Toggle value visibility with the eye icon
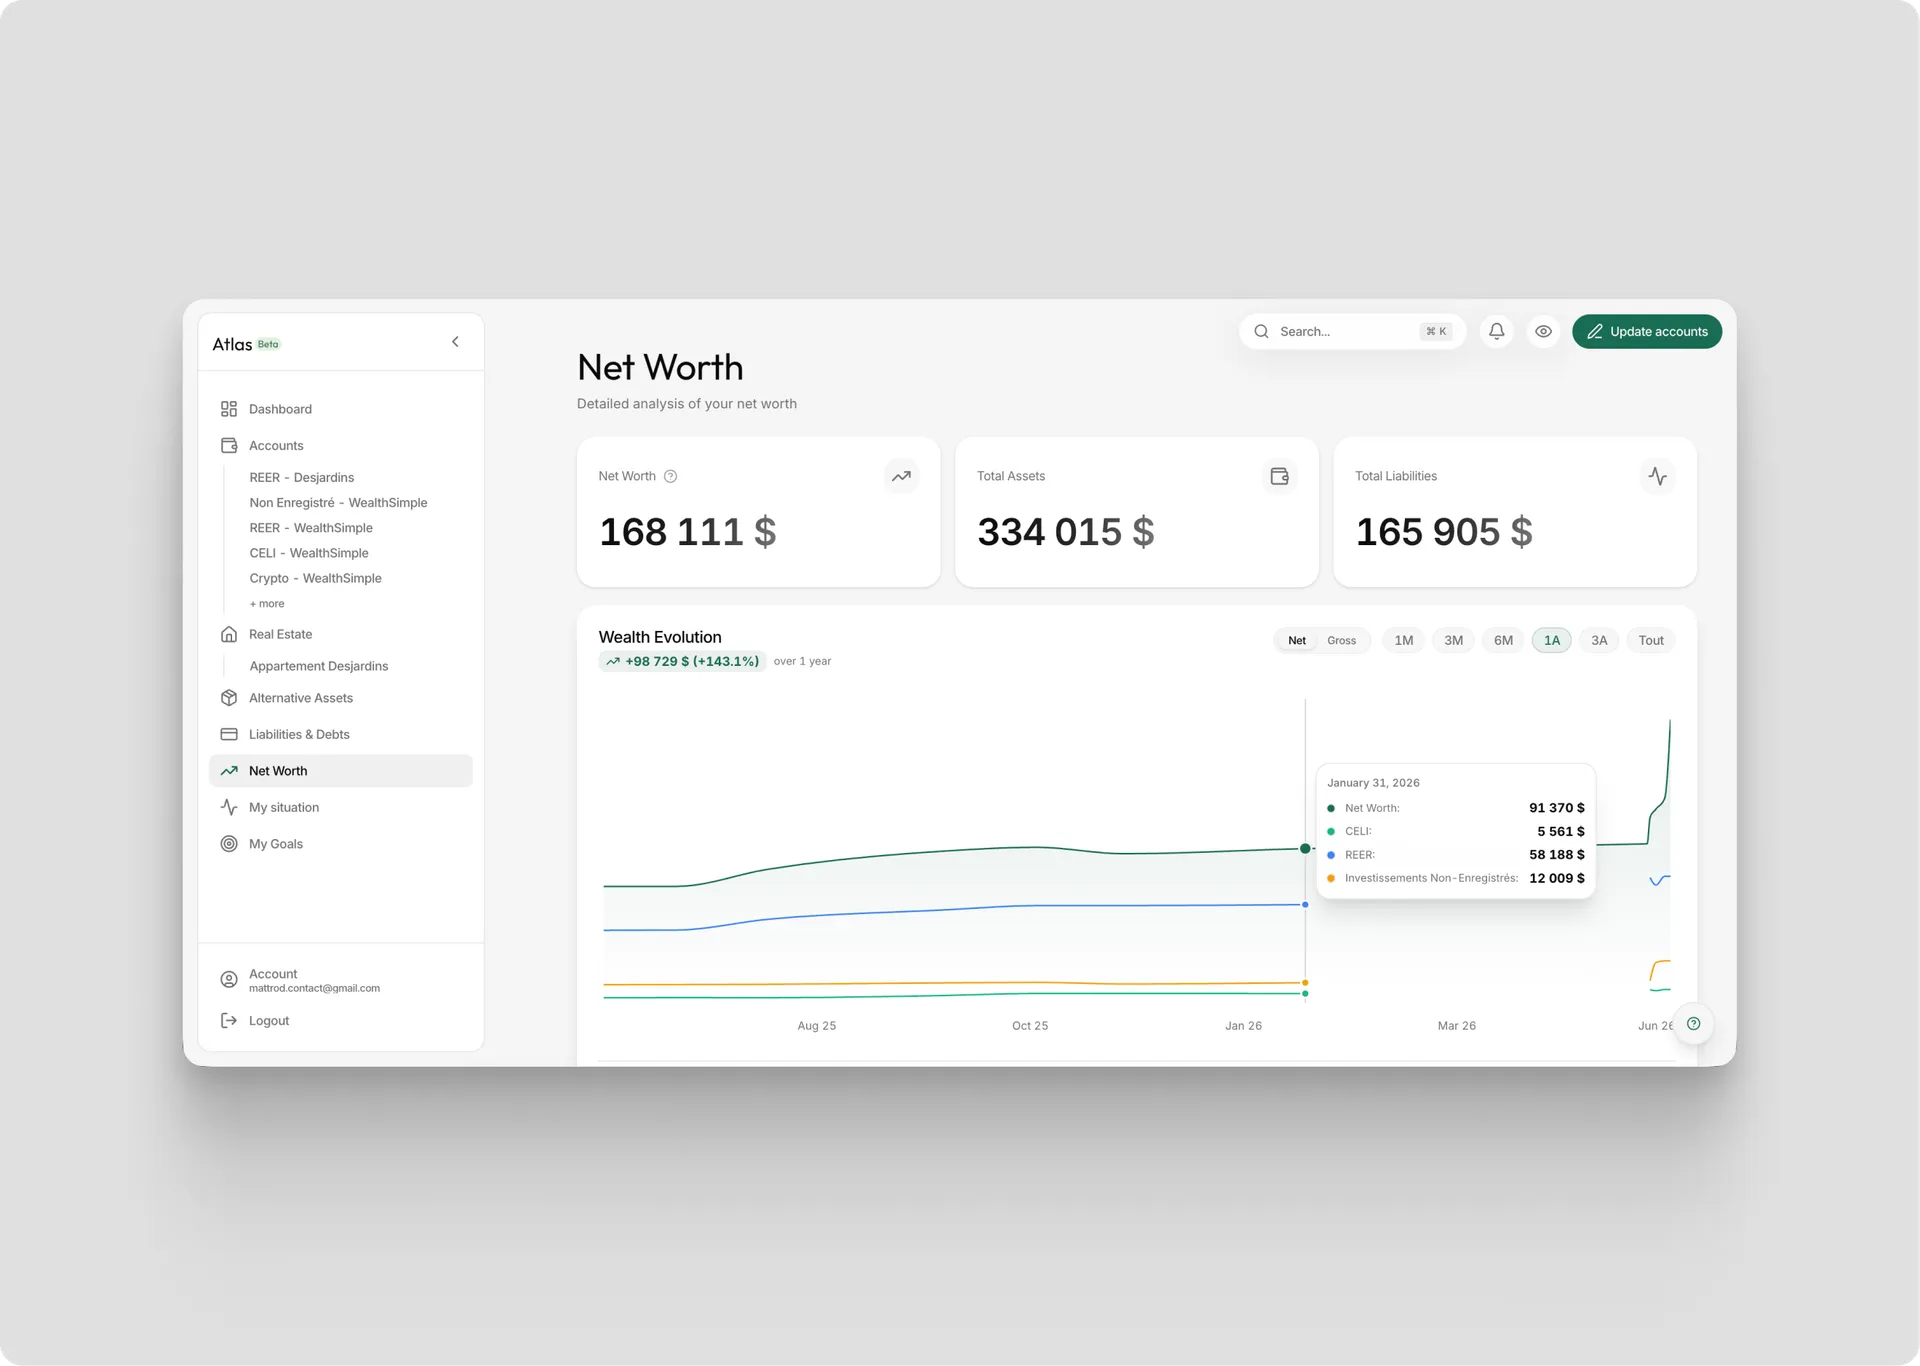This screenshot has height=1366, width=1920. point(1544,331)
